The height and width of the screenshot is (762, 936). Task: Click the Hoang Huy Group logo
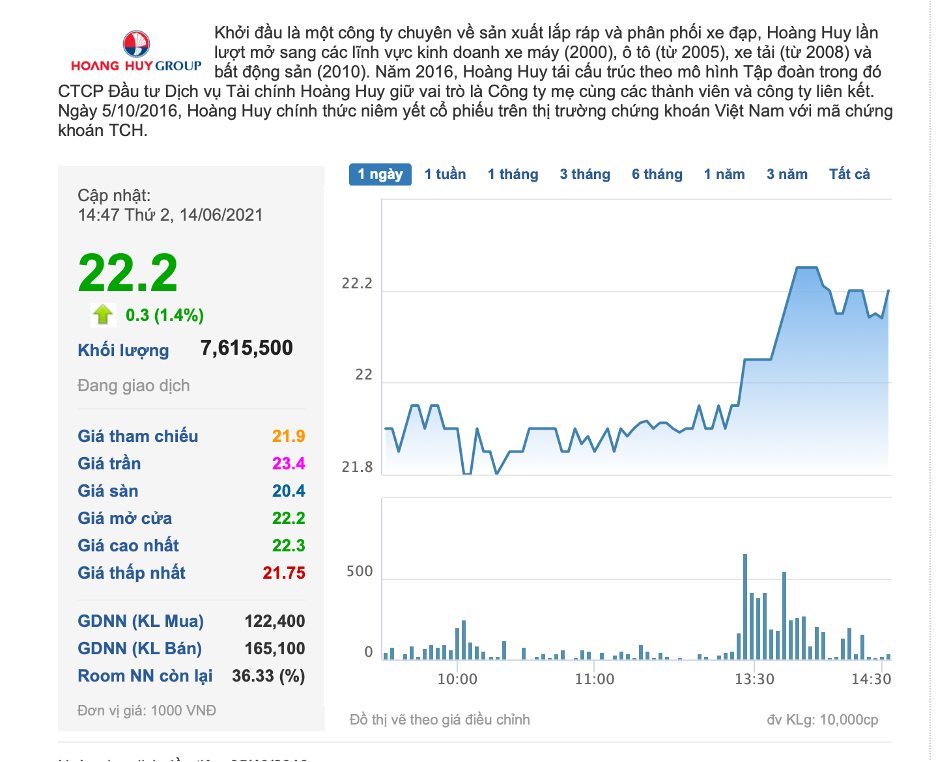136,52
